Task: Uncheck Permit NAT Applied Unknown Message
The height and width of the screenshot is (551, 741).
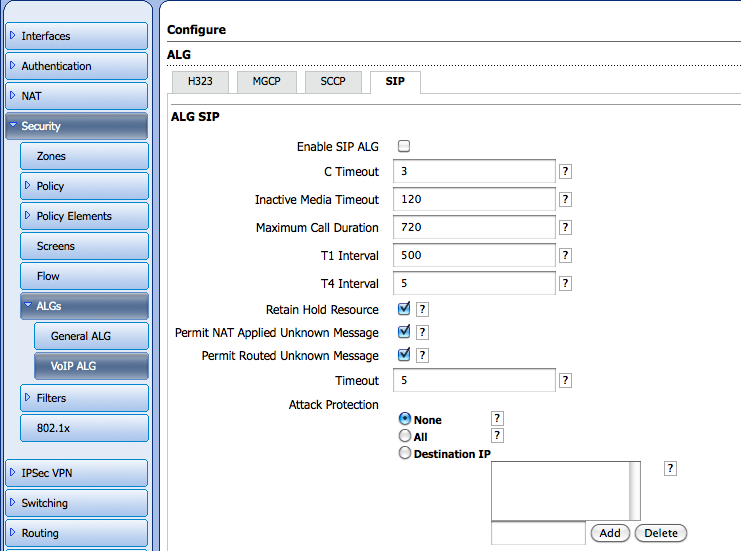Action: click(x=404, y=332)
